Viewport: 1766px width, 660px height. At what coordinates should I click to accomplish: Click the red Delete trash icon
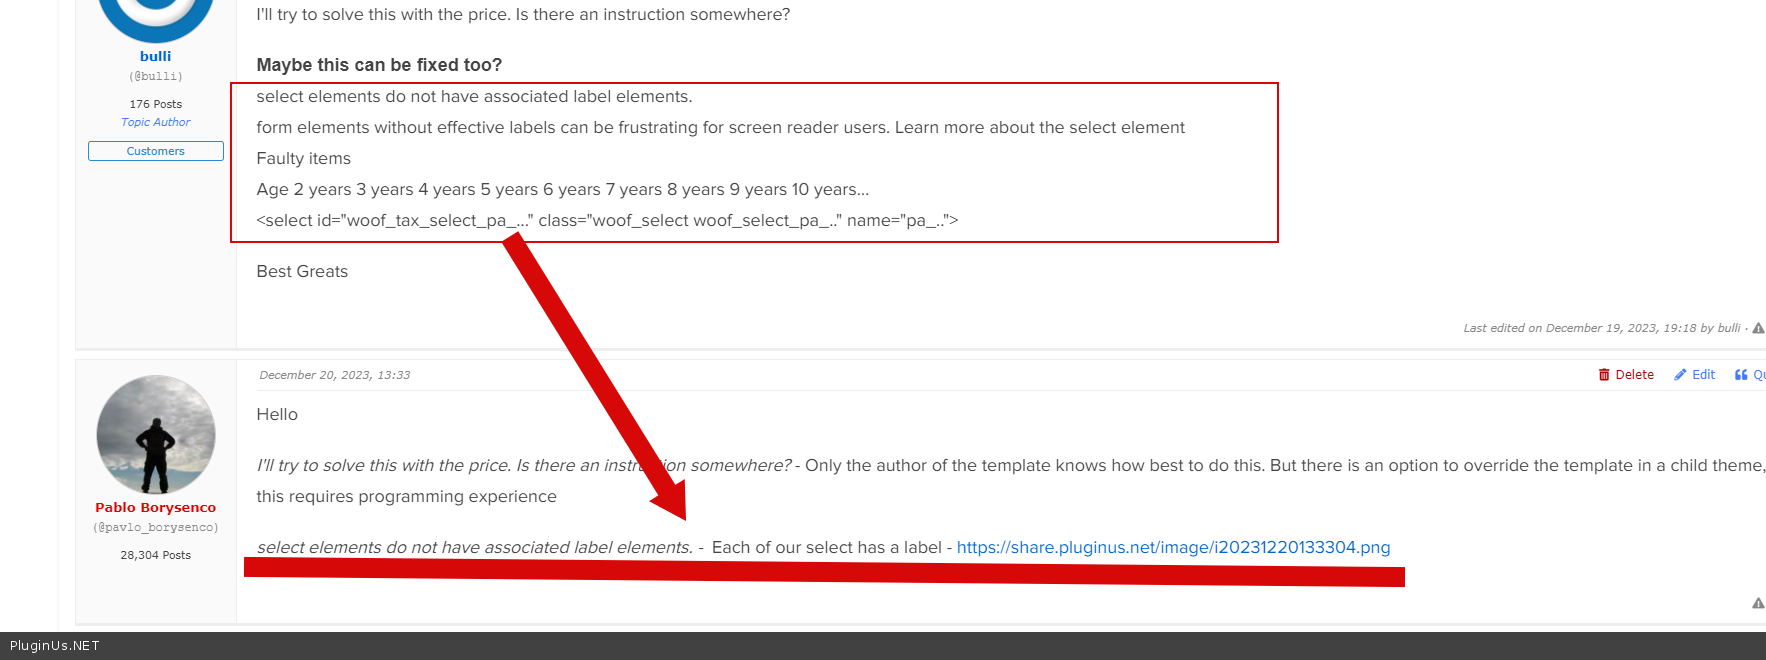point(1604,375)
